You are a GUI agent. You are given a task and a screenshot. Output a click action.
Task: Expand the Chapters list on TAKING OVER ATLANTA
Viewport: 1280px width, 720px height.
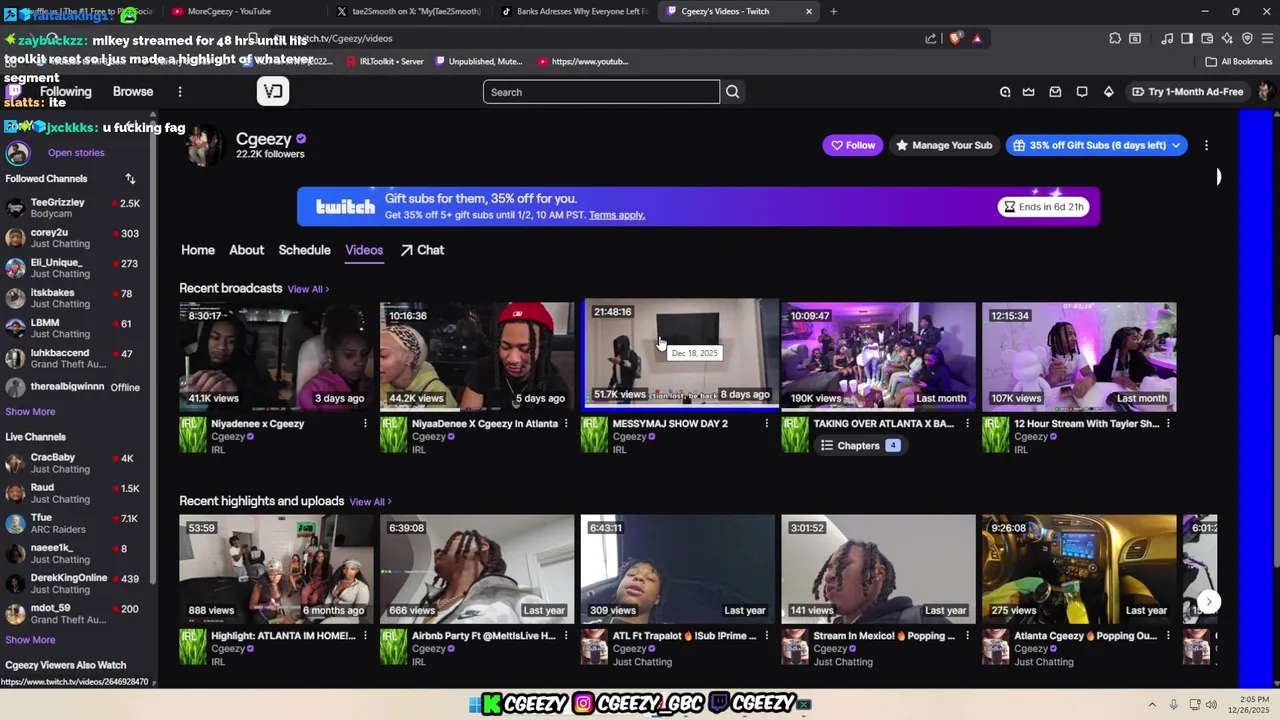click(x=860, y=446)
